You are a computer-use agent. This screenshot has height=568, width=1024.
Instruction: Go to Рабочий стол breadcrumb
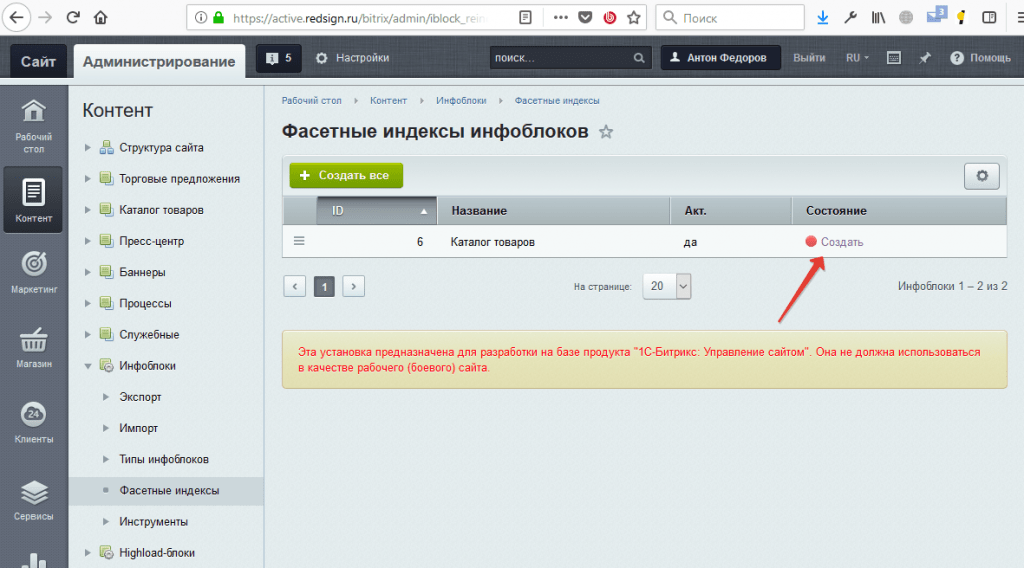click(x=312, y=101)
